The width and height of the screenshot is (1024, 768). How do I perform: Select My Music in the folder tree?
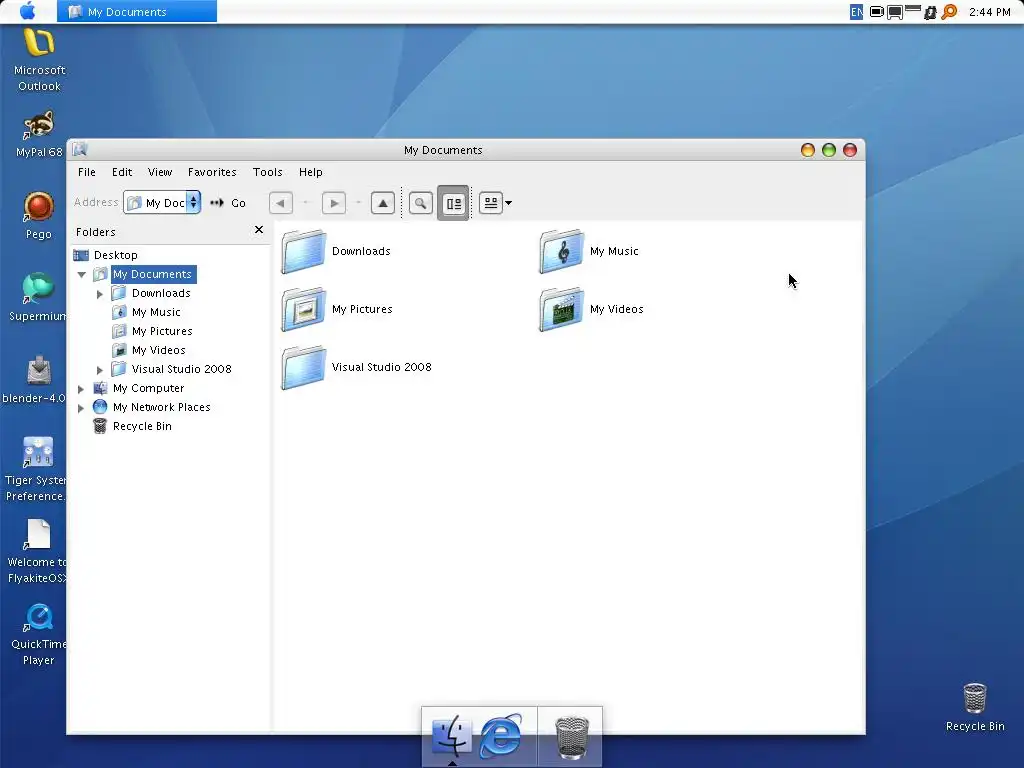pos(156,312)
